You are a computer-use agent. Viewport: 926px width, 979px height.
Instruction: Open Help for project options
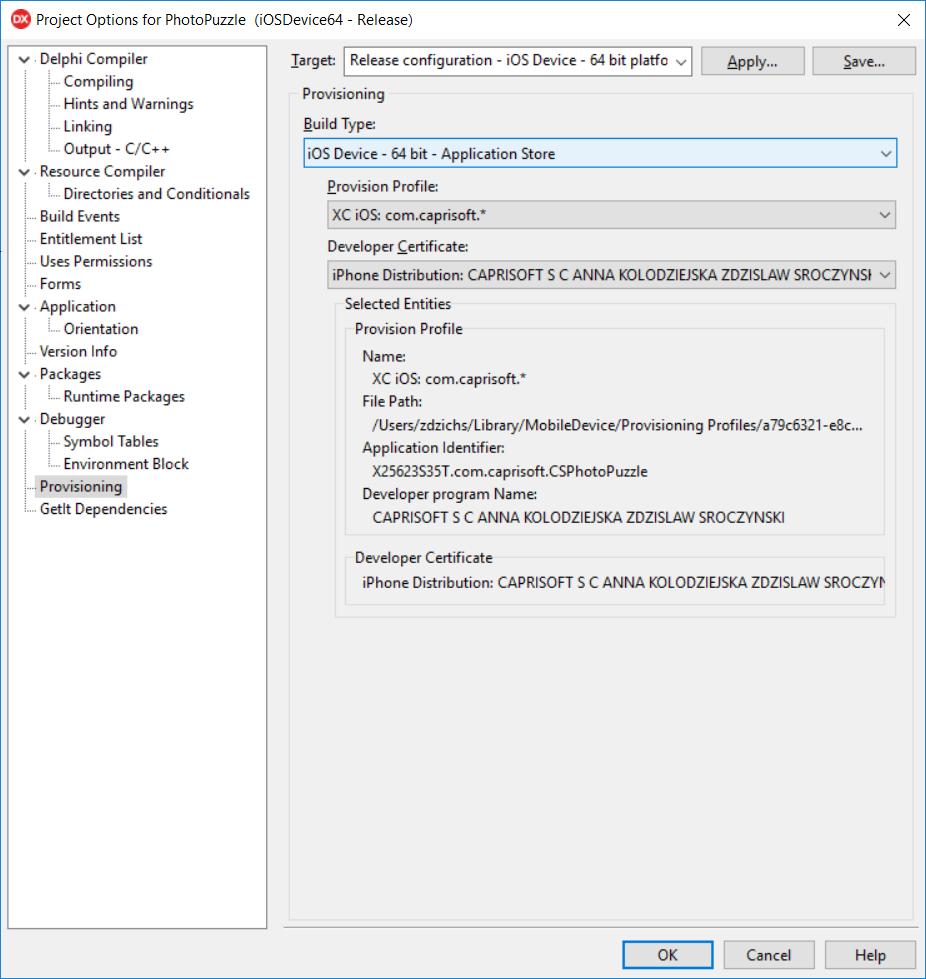pos(870,955)
